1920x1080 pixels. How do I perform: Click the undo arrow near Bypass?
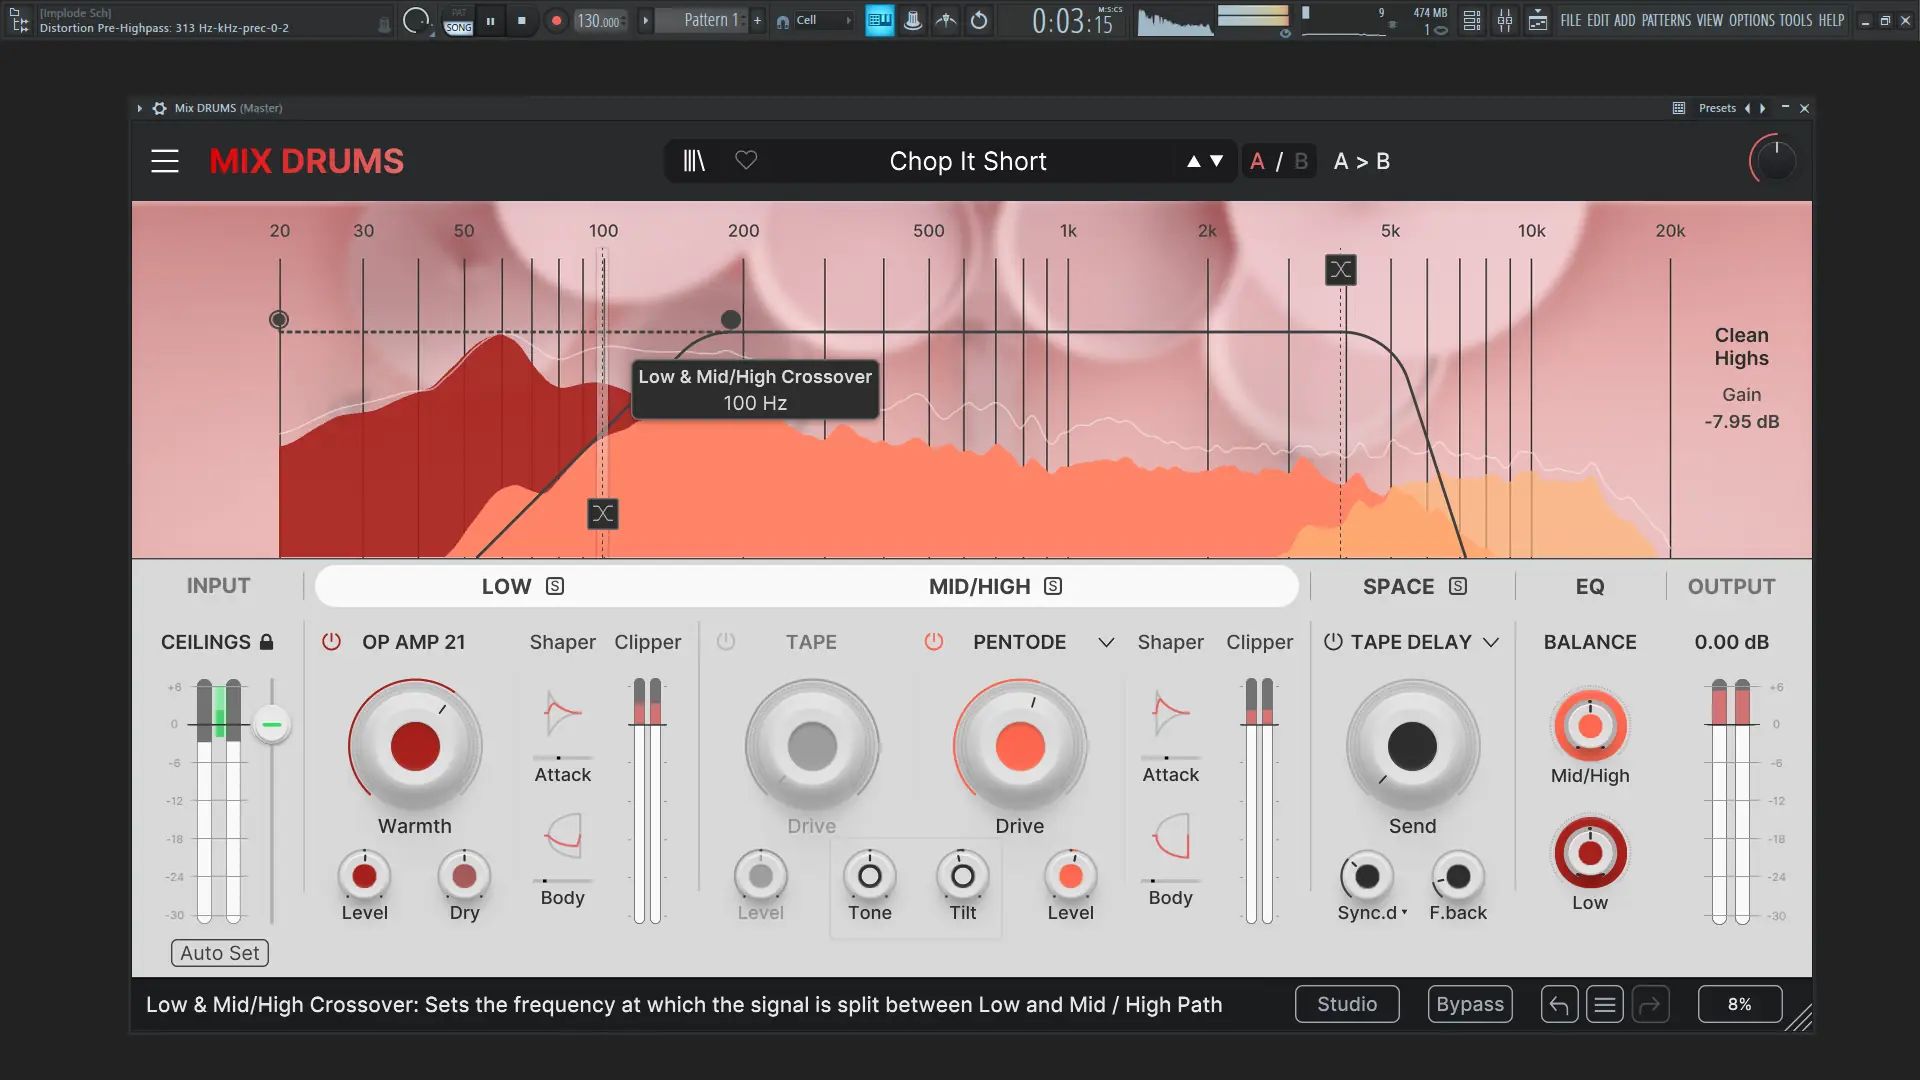[x=1558, y=1004]
